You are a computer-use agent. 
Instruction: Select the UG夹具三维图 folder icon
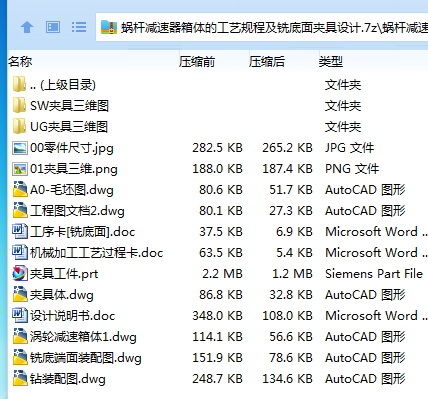(19, 126)
